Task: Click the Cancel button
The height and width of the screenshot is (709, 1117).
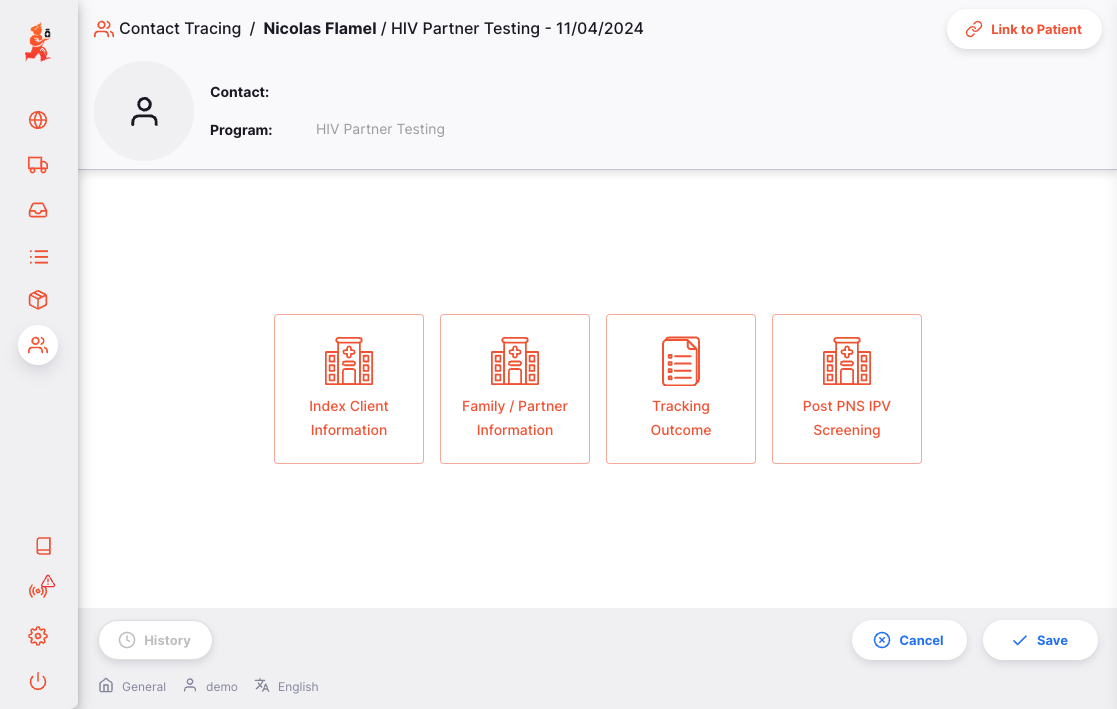Action: (909, 640)
